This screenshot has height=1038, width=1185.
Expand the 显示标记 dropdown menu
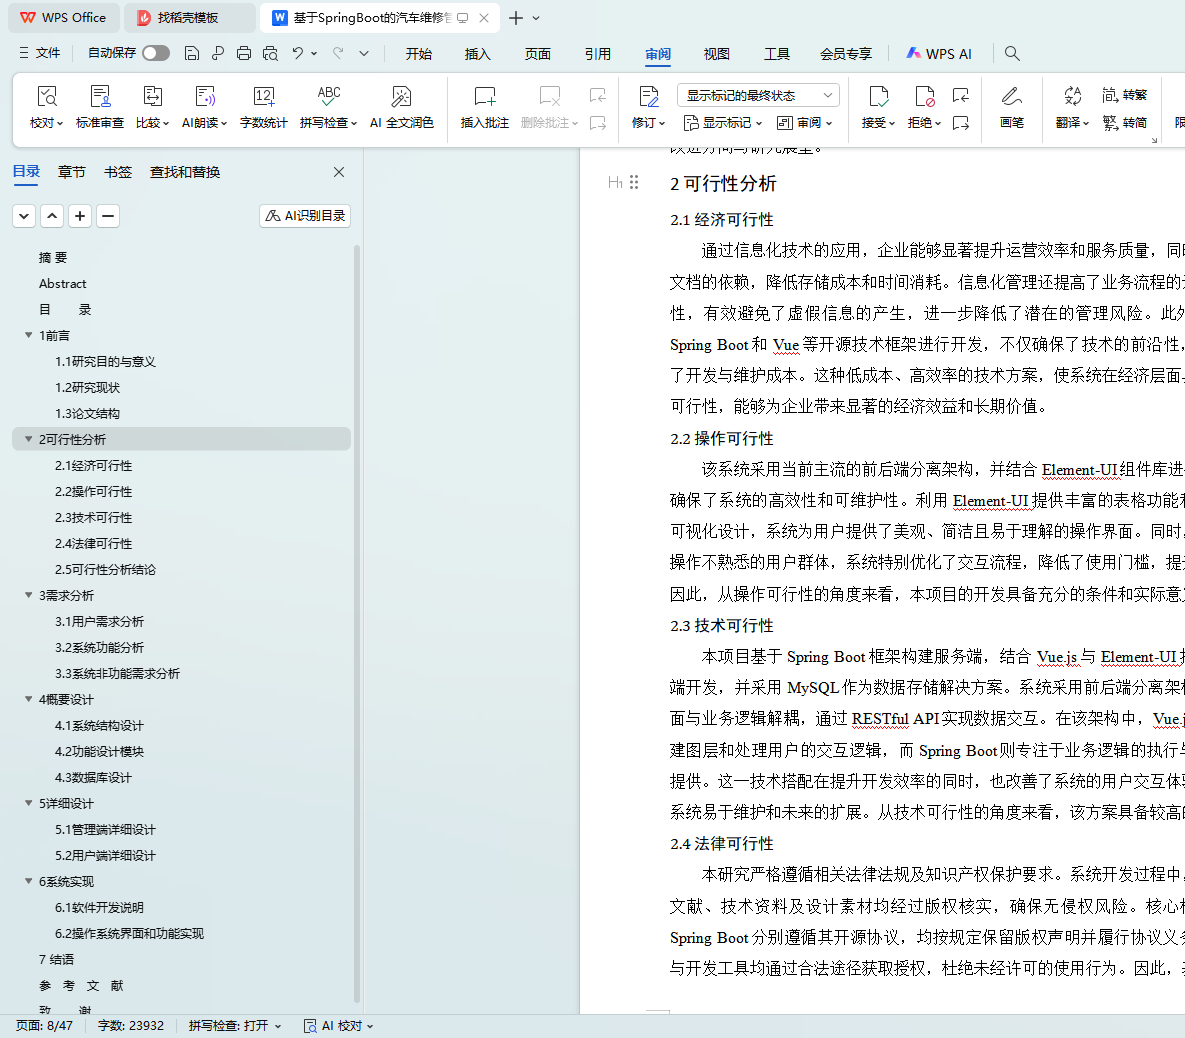[723, 122]
